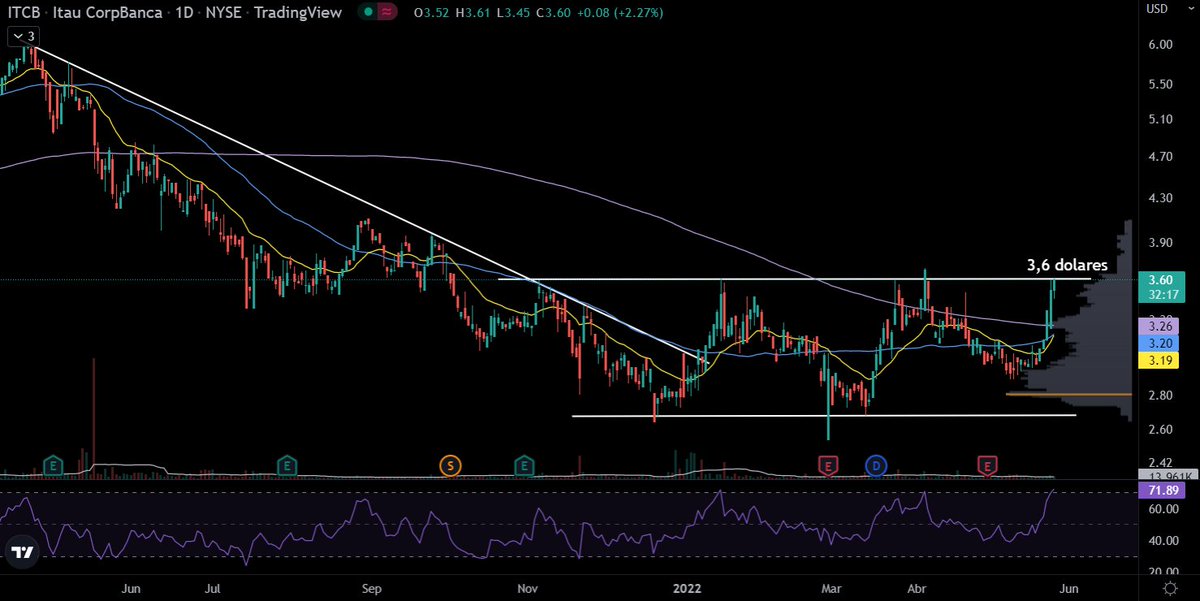Click the '4.70' price axis label

pos(1160,158)
